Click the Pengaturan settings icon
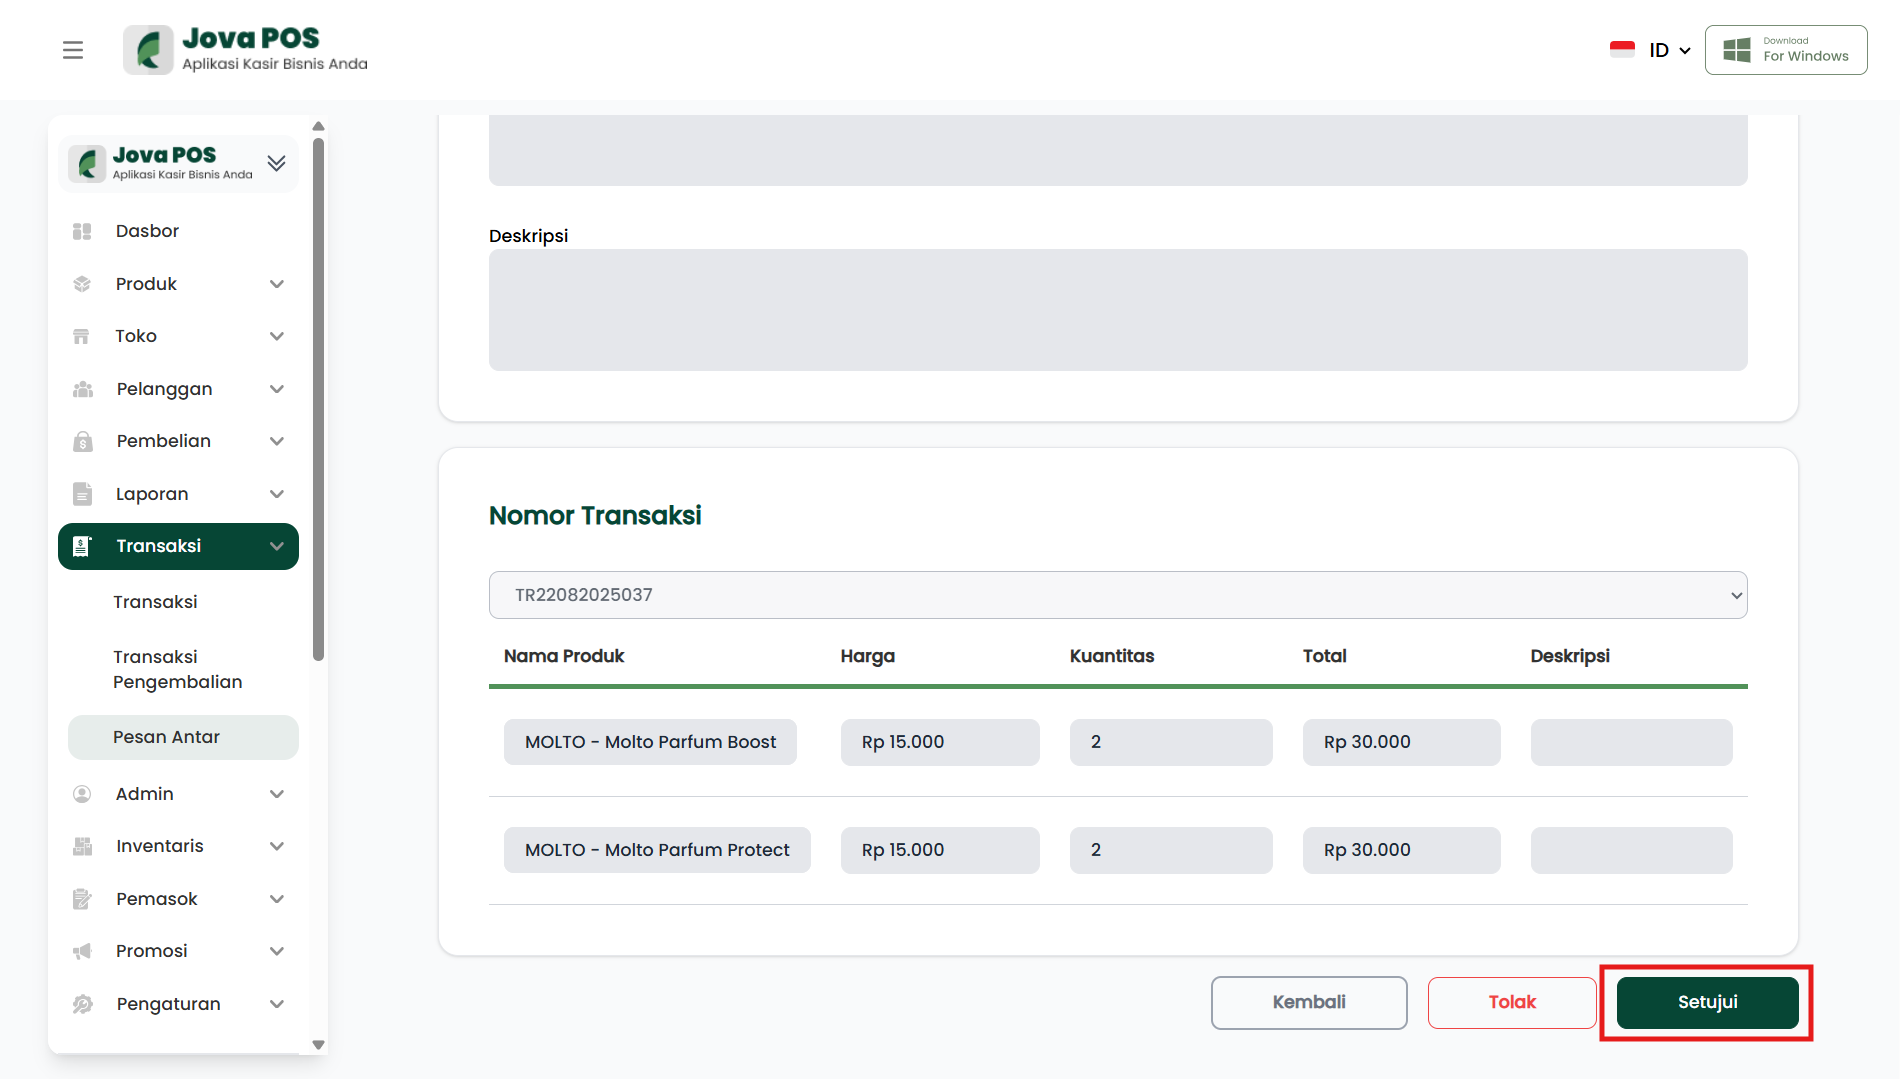 (x=82, y=1004)
